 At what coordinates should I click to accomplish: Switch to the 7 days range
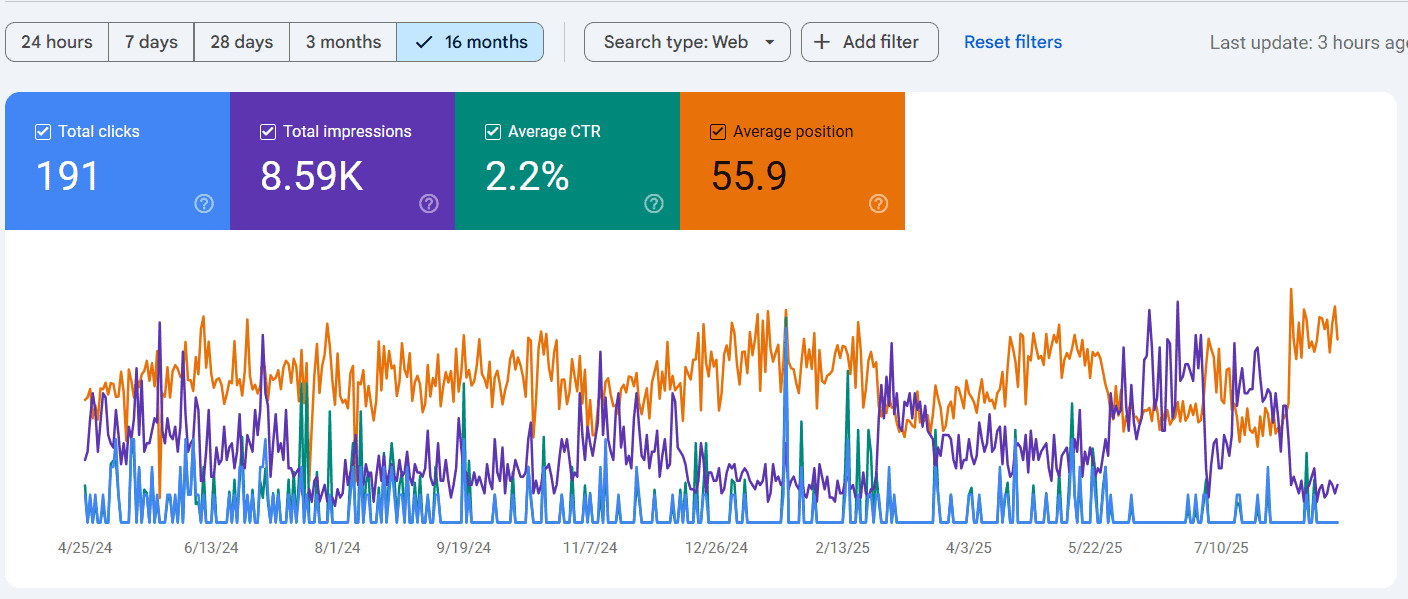(x=151, y=42)
